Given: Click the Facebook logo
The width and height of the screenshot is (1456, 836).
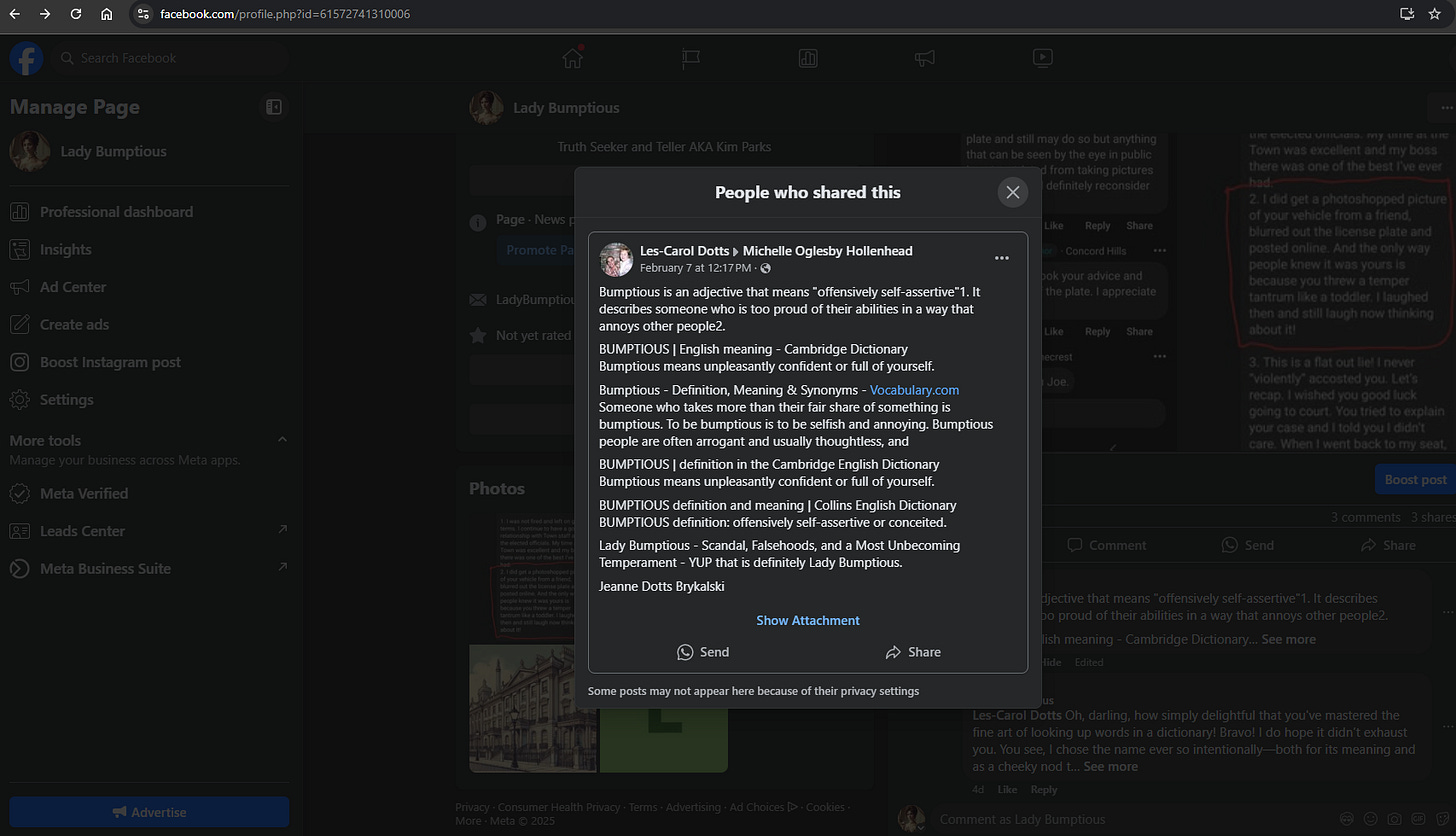Looking at the screenshot, I should [26, 58].
